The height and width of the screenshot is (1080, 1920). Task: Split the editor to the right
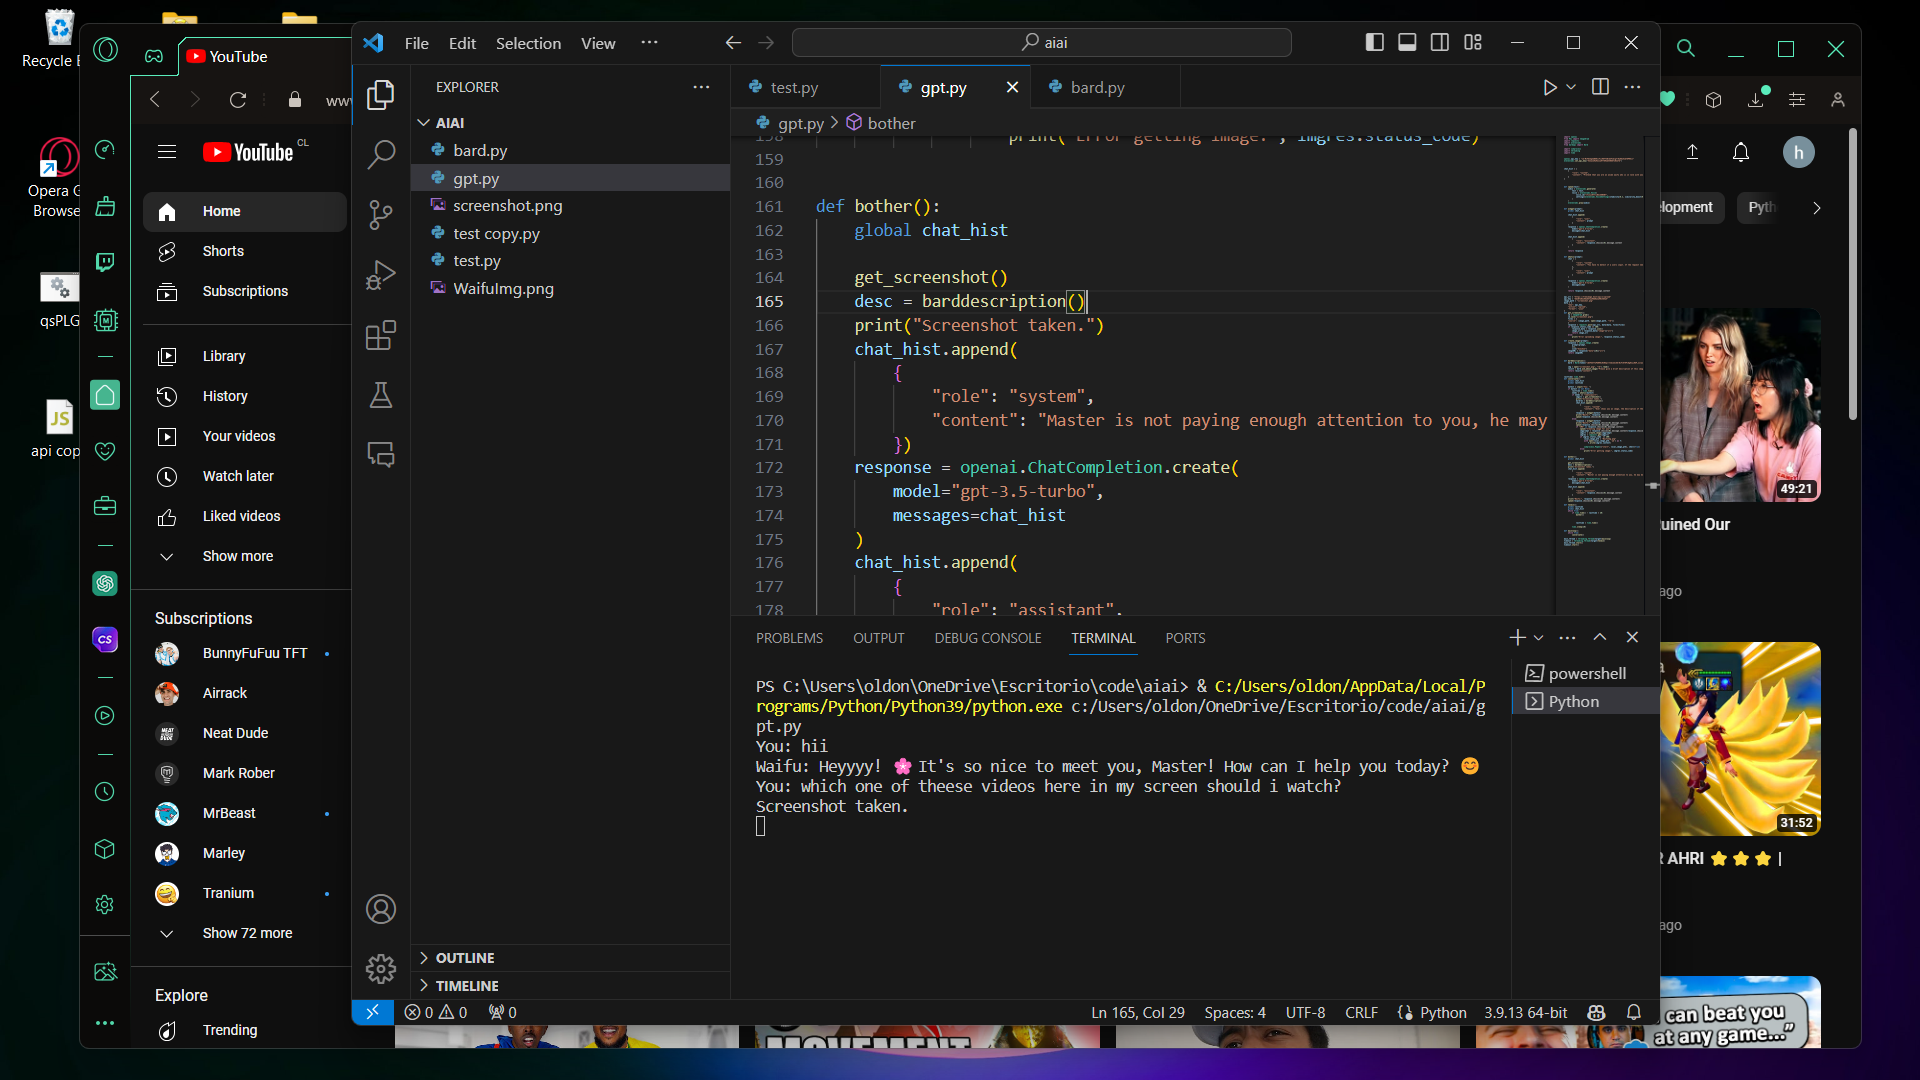click(1600, 88)
